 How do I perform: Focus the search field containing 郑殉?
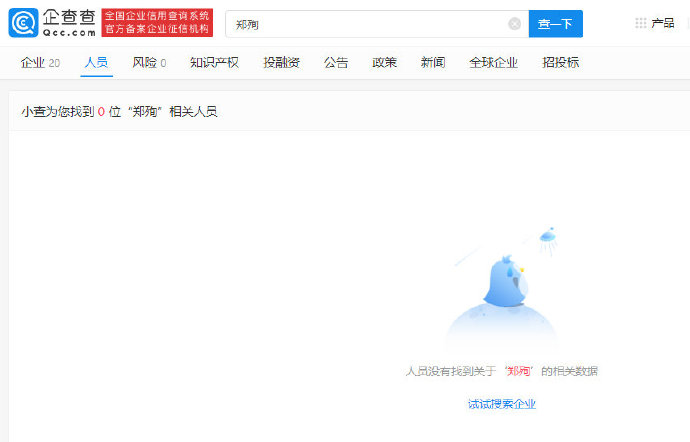pos(377,24)
